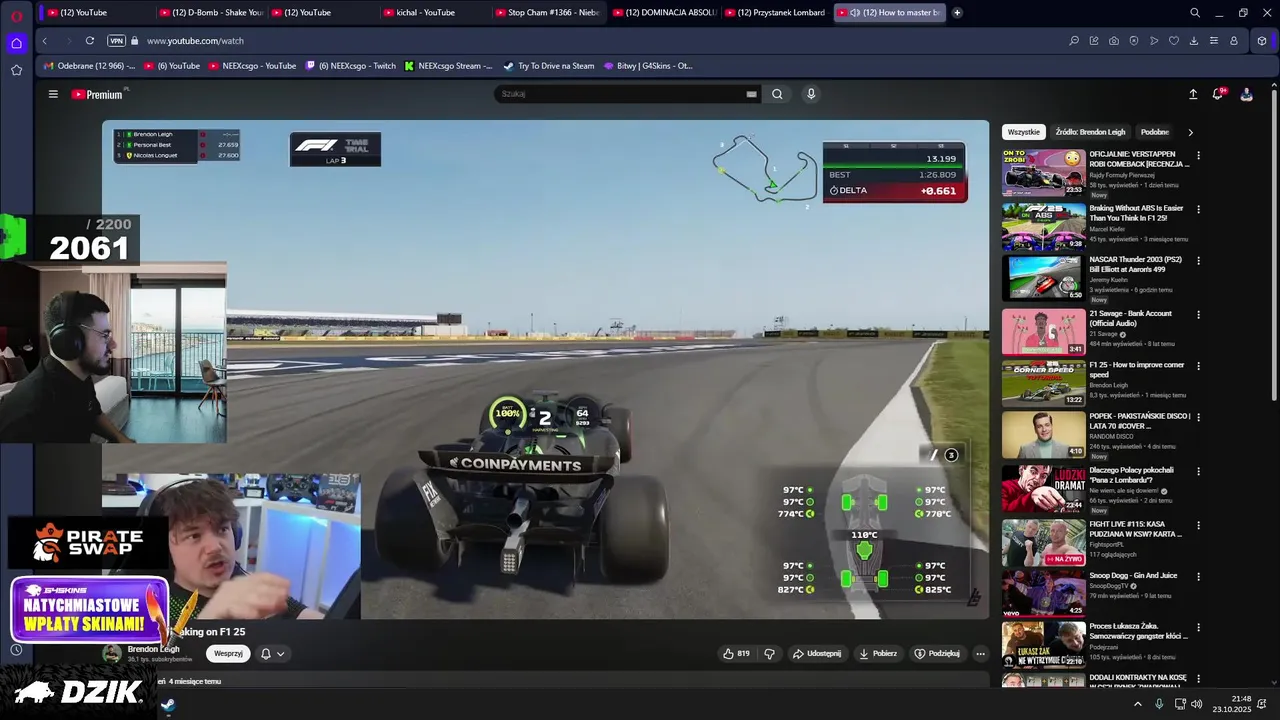This screenshot has height=720, width=1280.
Task: Open the FIGHT LIVE #115 live video thumbnail
Action: click(1044, 542)
